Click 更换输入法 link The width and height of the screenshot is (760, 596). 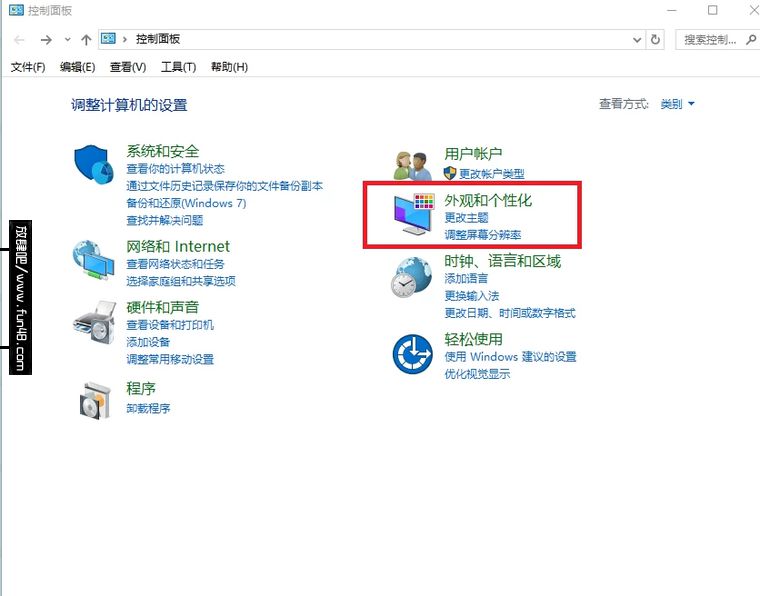tap(472, 296)
